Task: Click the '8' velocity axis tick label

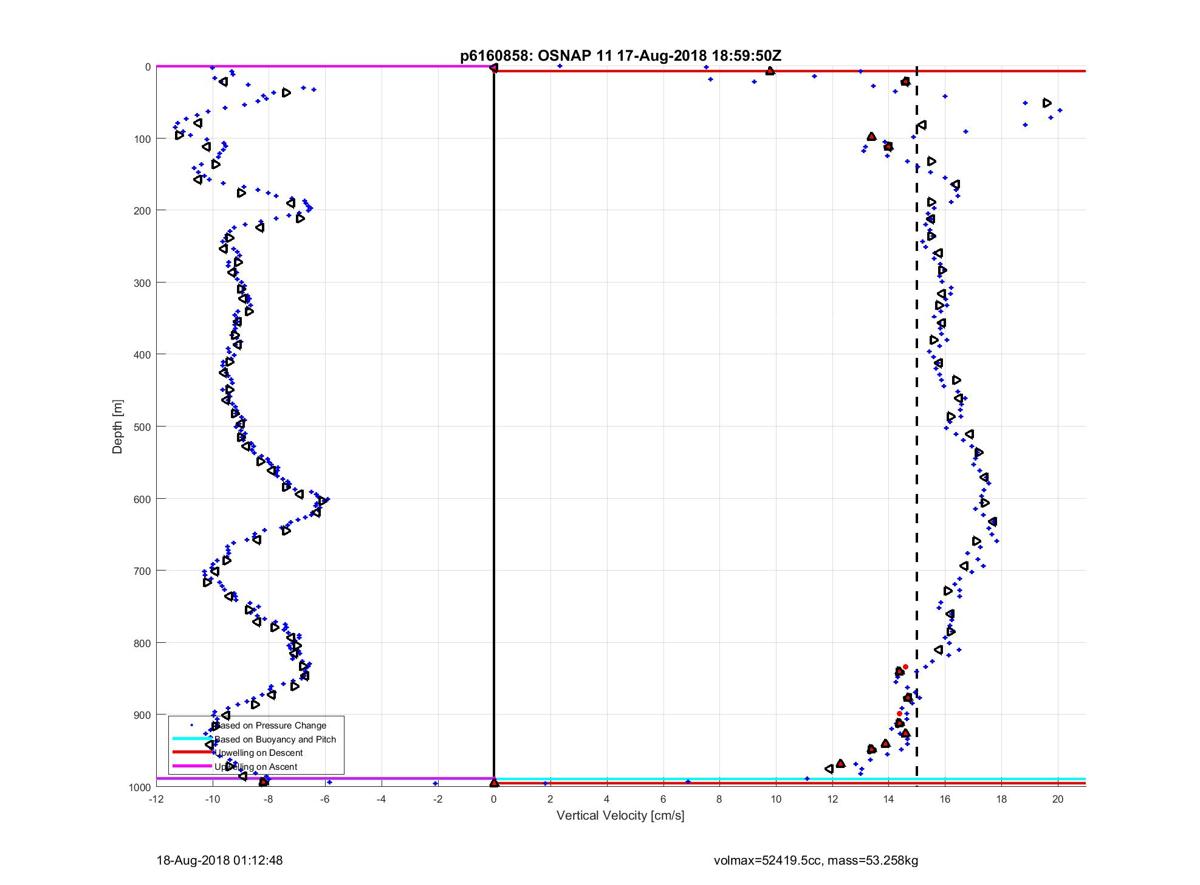Action: [720, 800]
